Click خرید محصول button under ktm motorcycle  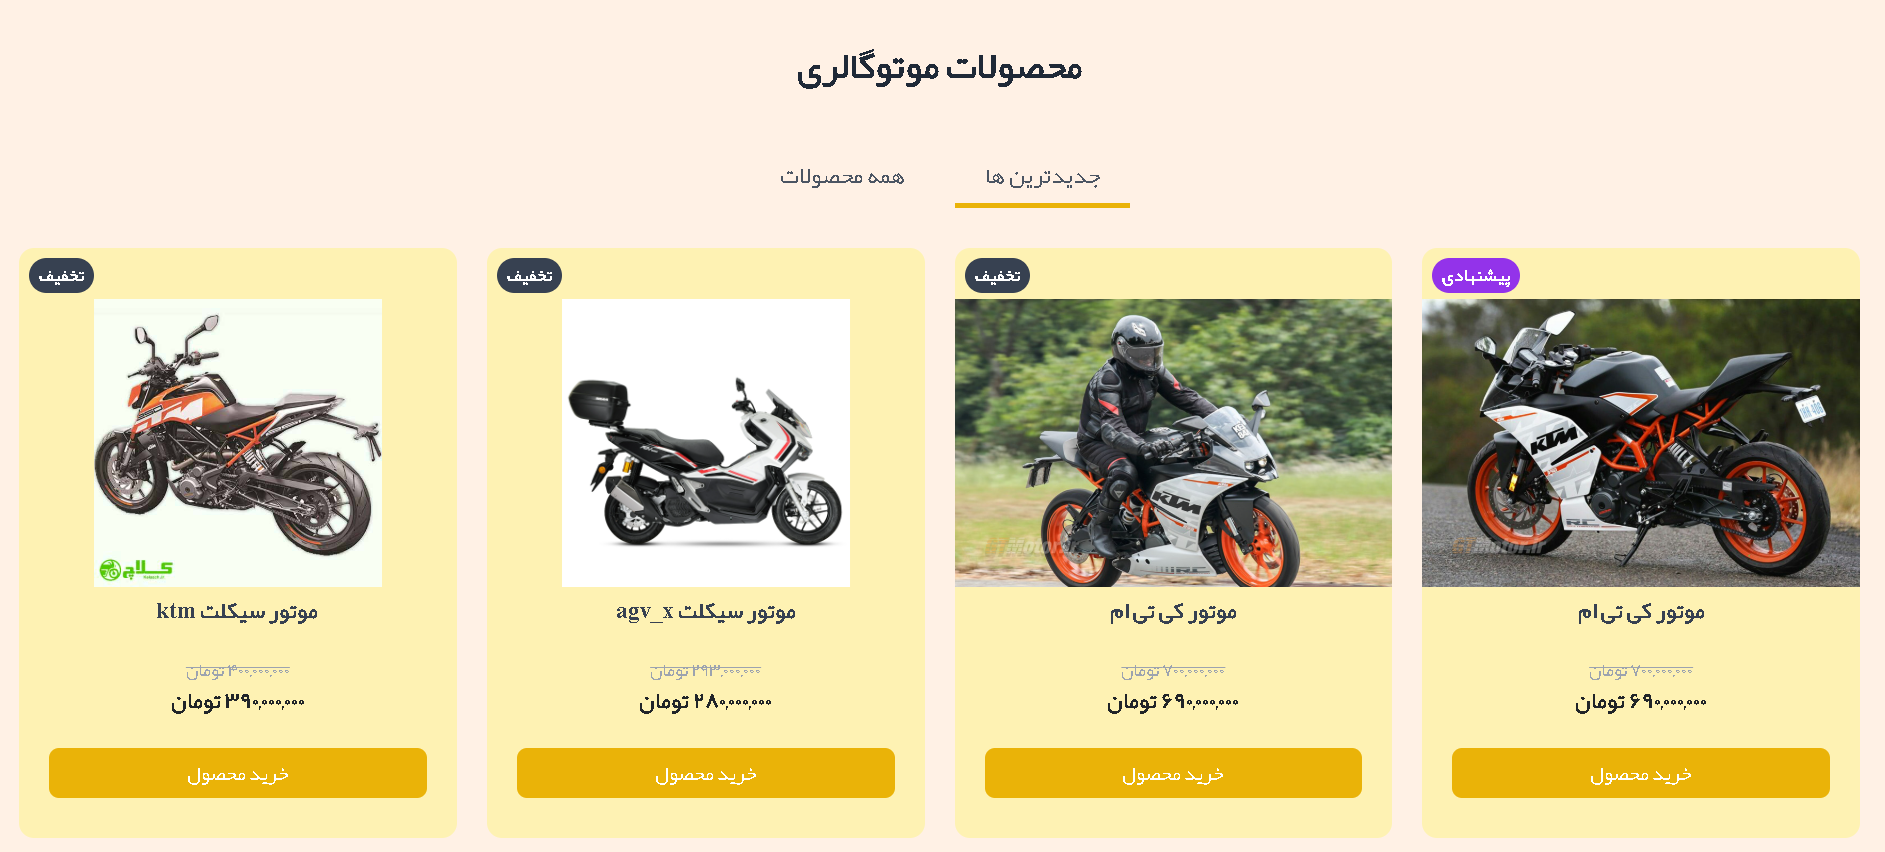pyautogui.click(x=238, y=773)
